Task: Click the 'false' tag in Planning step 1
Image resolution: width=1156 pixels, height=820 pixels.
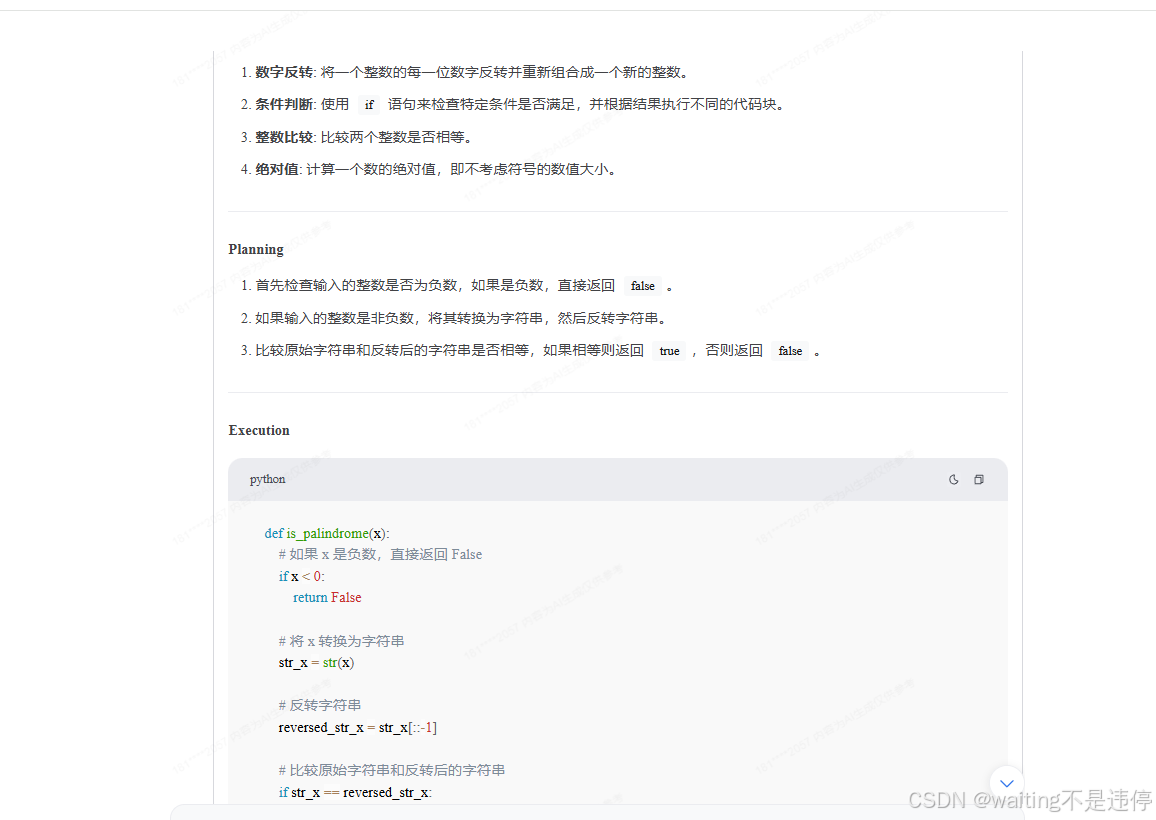Action: 643,286
